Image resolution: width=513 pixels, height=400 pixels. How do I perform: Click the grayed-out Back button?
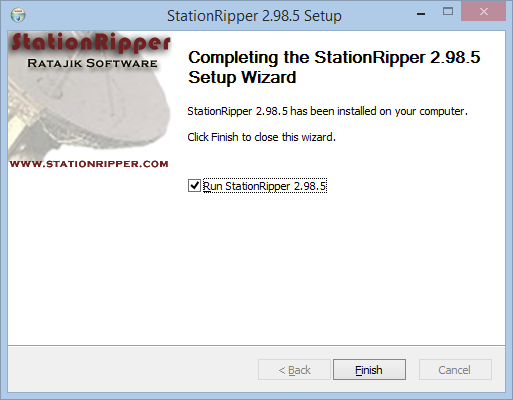(294, 369)
